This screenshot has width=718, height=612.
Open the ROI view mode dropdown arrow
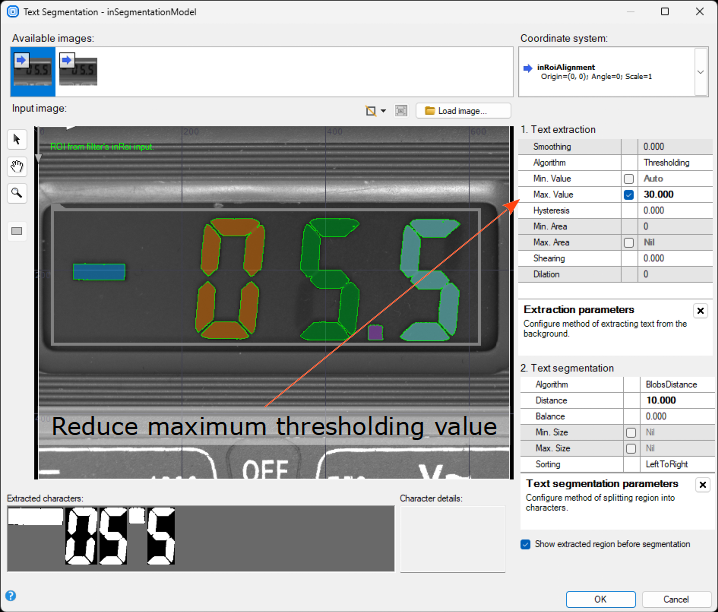click(x=383, y=111)
